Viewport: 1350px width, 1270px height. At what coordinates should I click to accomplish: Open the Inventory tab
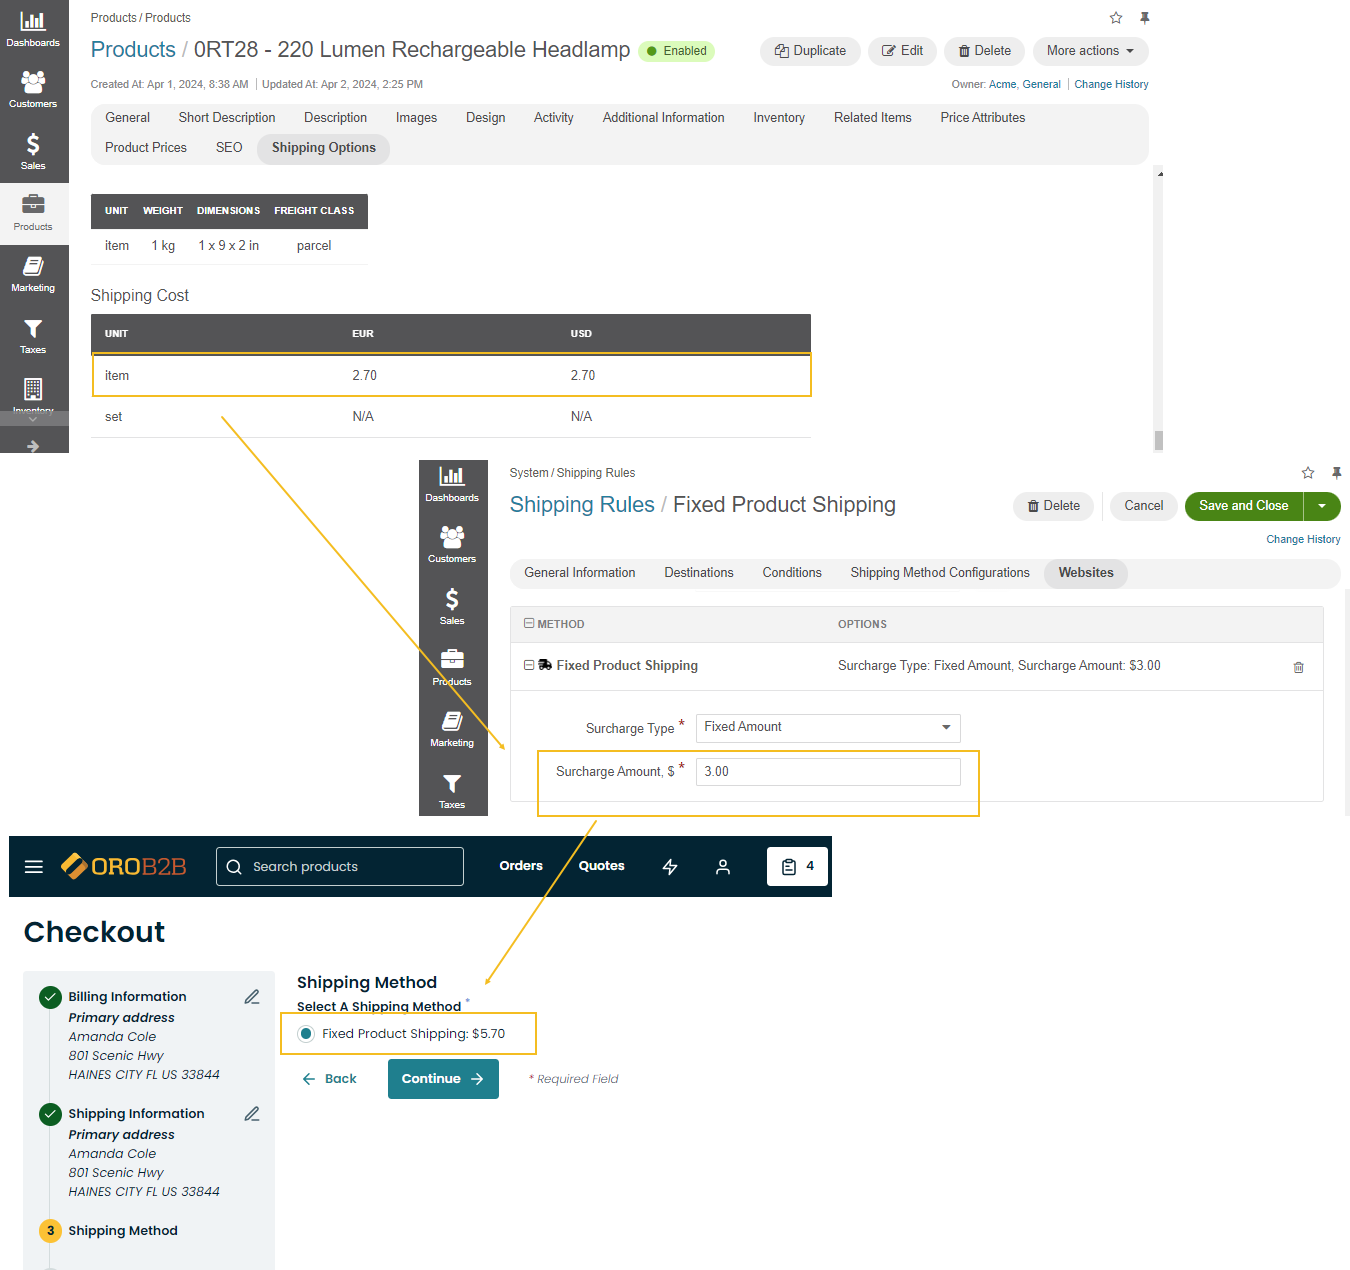point(779,118)
